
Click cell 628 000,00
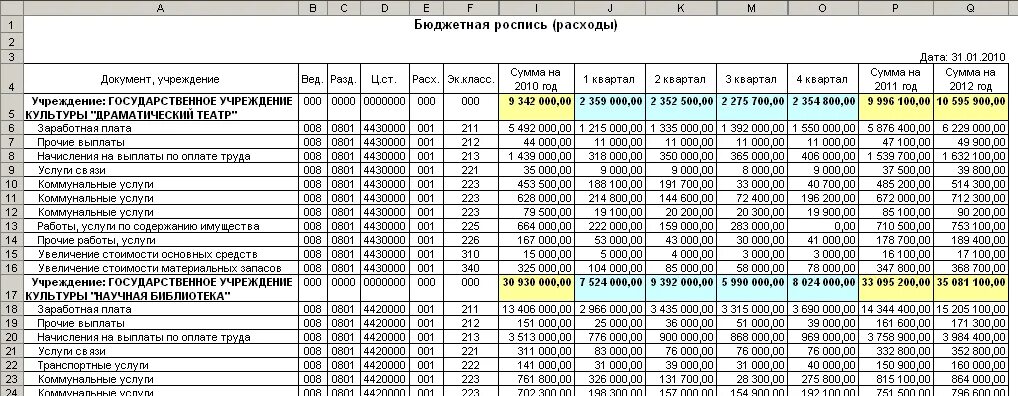coord(536,198)
